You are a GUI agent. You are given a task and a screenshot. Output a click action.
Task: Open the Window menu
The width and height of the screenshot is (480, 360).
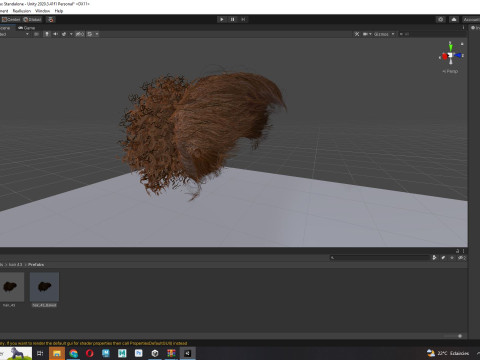point(42,11)
